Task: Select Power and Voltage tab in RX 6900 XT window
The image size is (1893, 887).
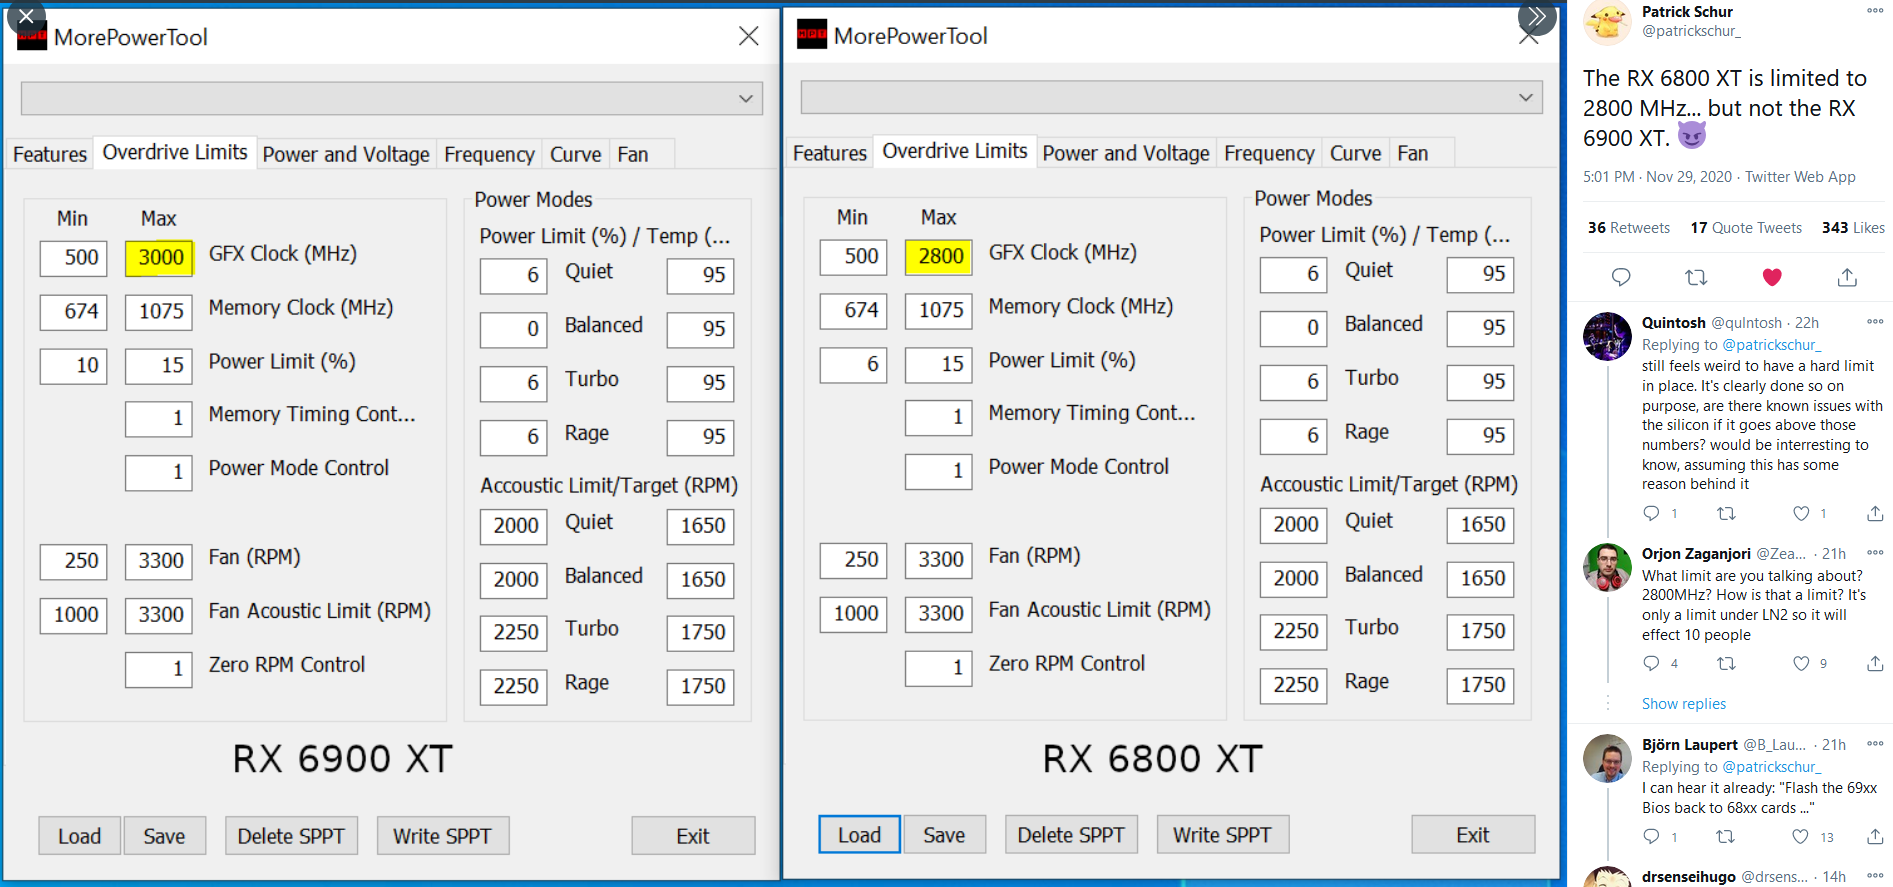Action: click(x=346, y=154)
